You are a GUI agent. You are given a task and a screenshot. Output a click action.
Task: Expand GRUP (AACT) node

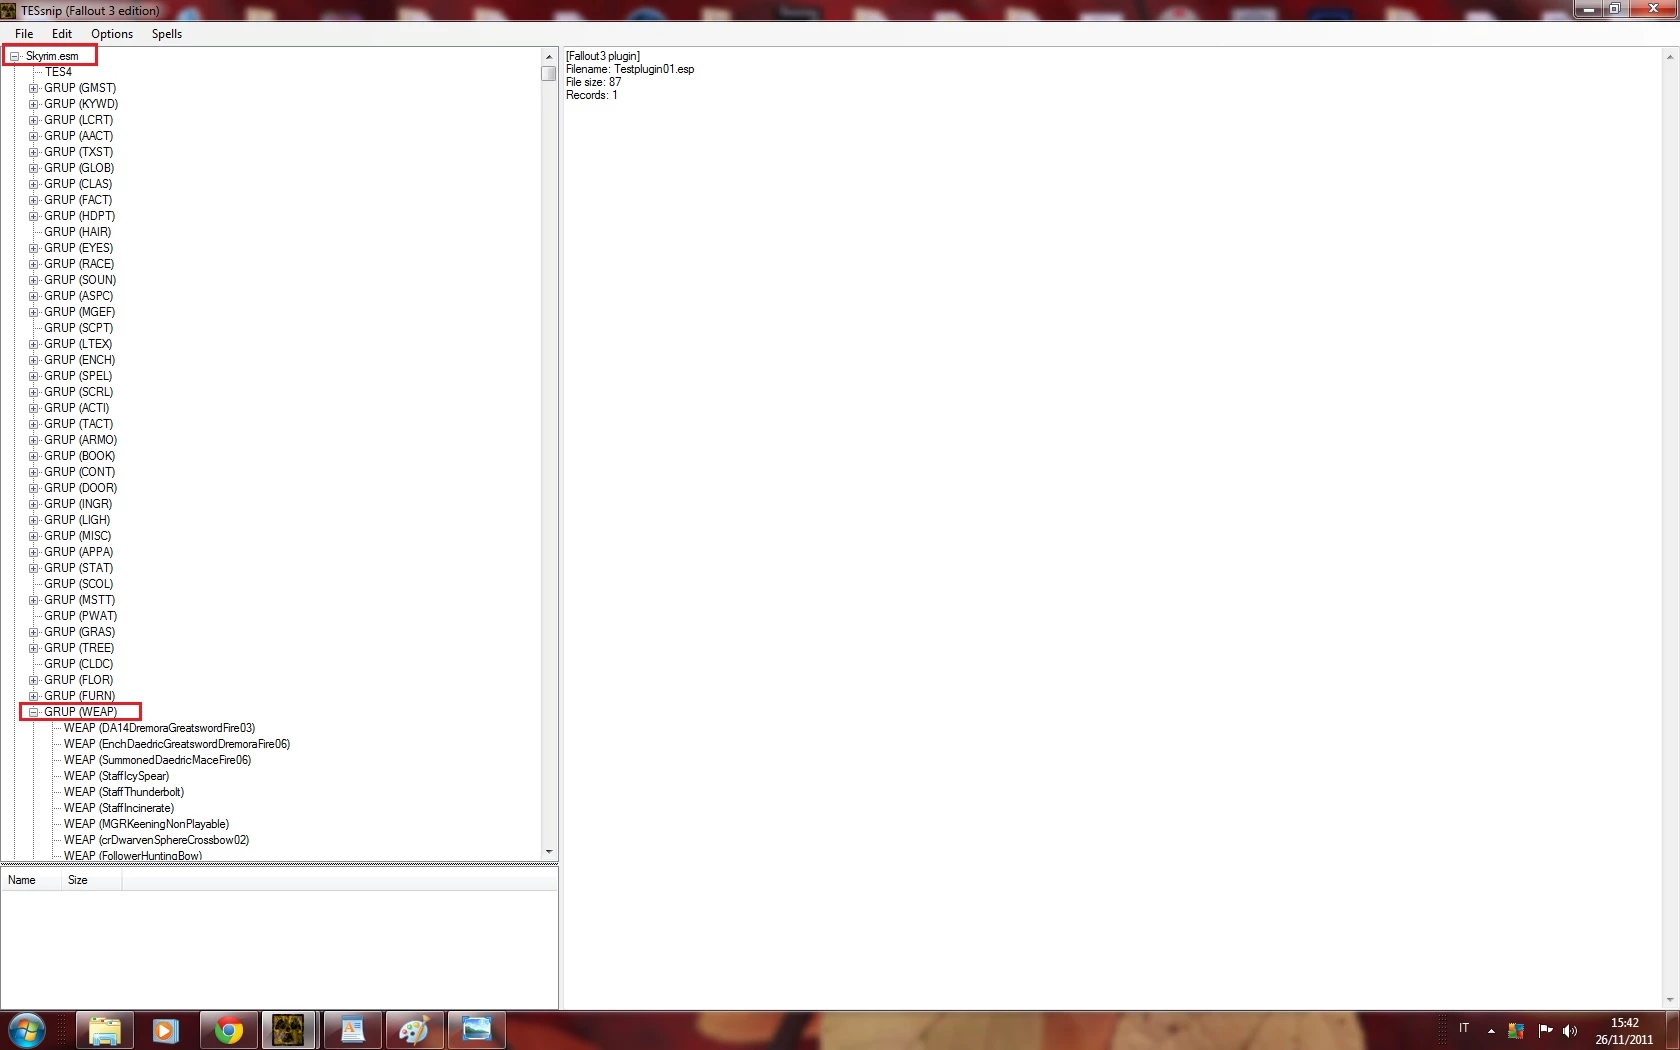click(x=33, y=136)
